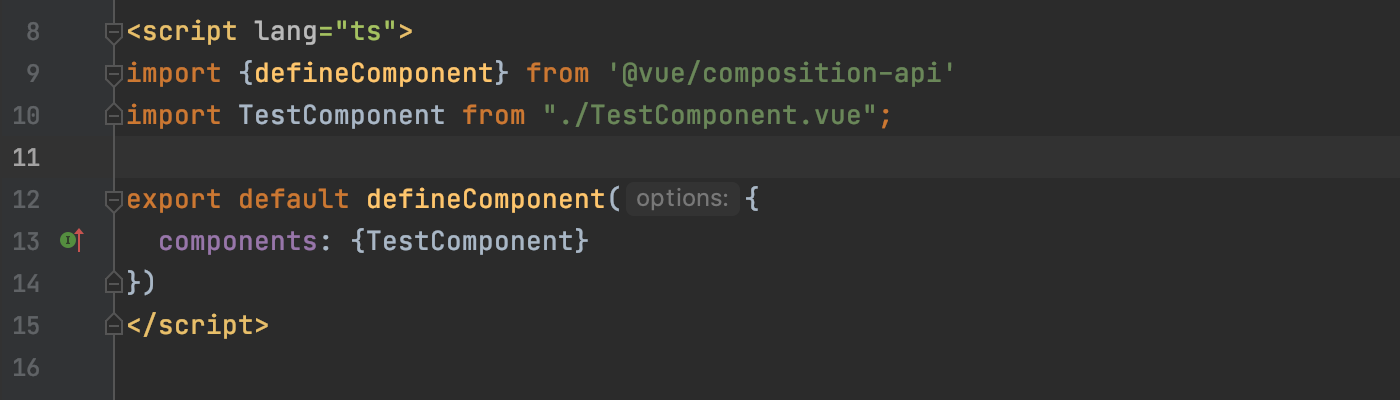The image size is (1400, 400).
Task: Click the fold end marker on line 14
Action: click(114, 283)
